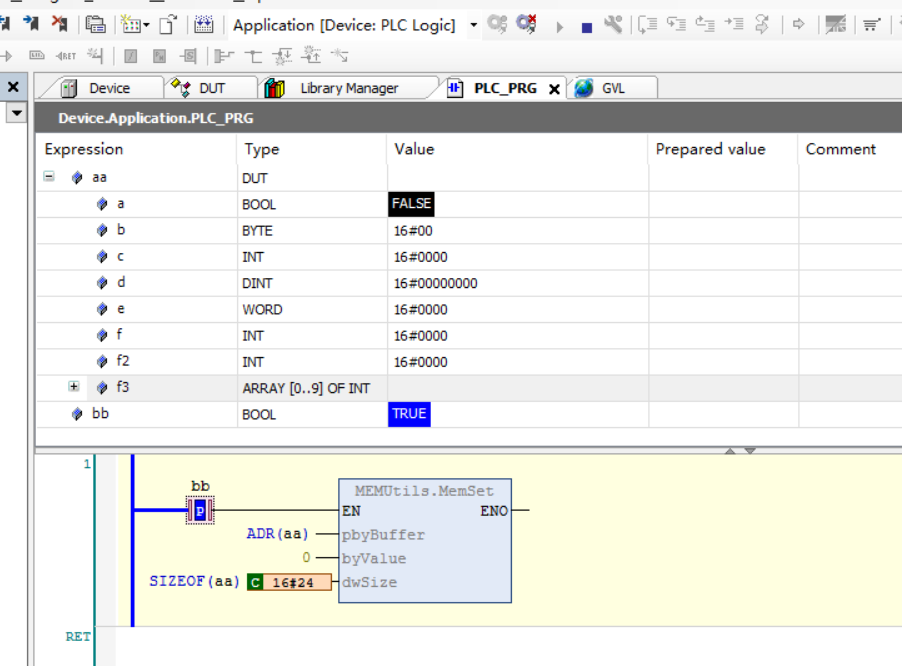Click the pane splitter up arrow

[x=730, y=450]
